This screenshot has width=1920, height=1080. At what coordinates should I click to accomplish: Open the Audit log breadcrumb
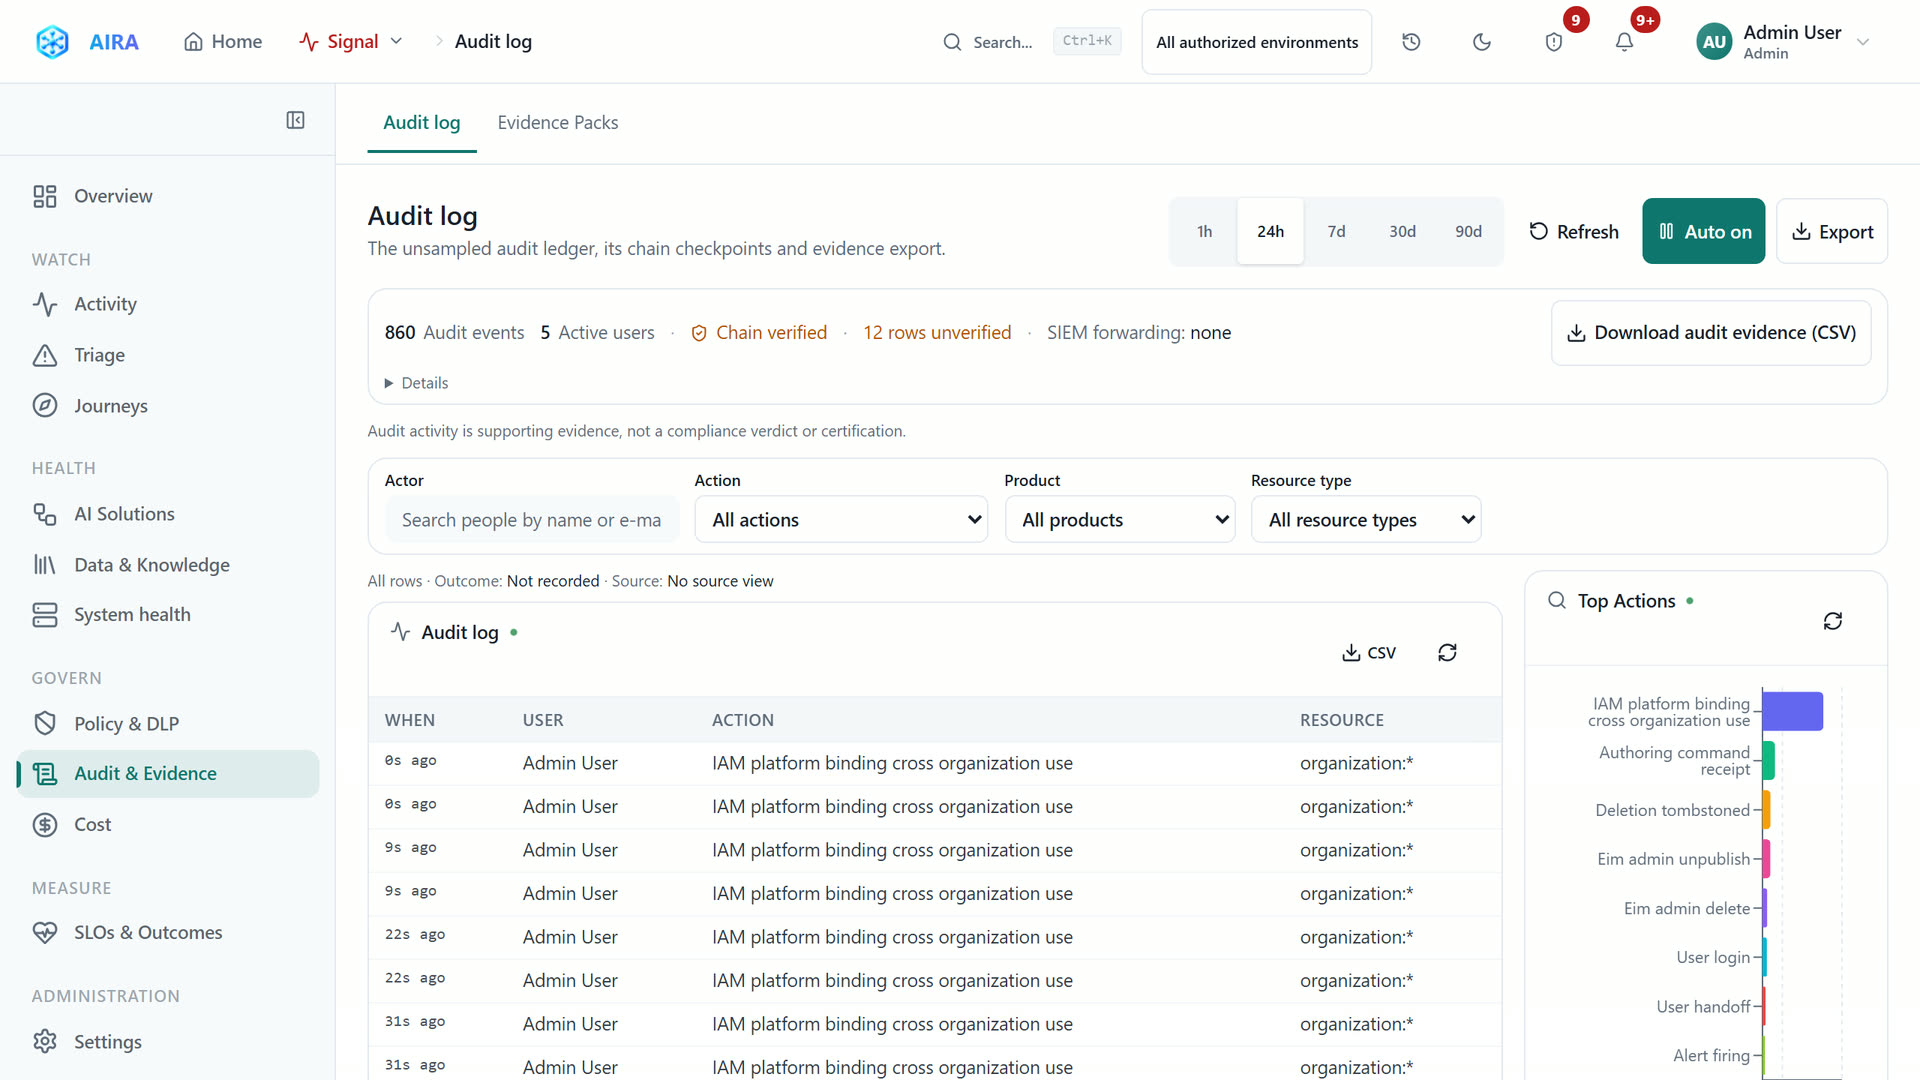[493, 42]
